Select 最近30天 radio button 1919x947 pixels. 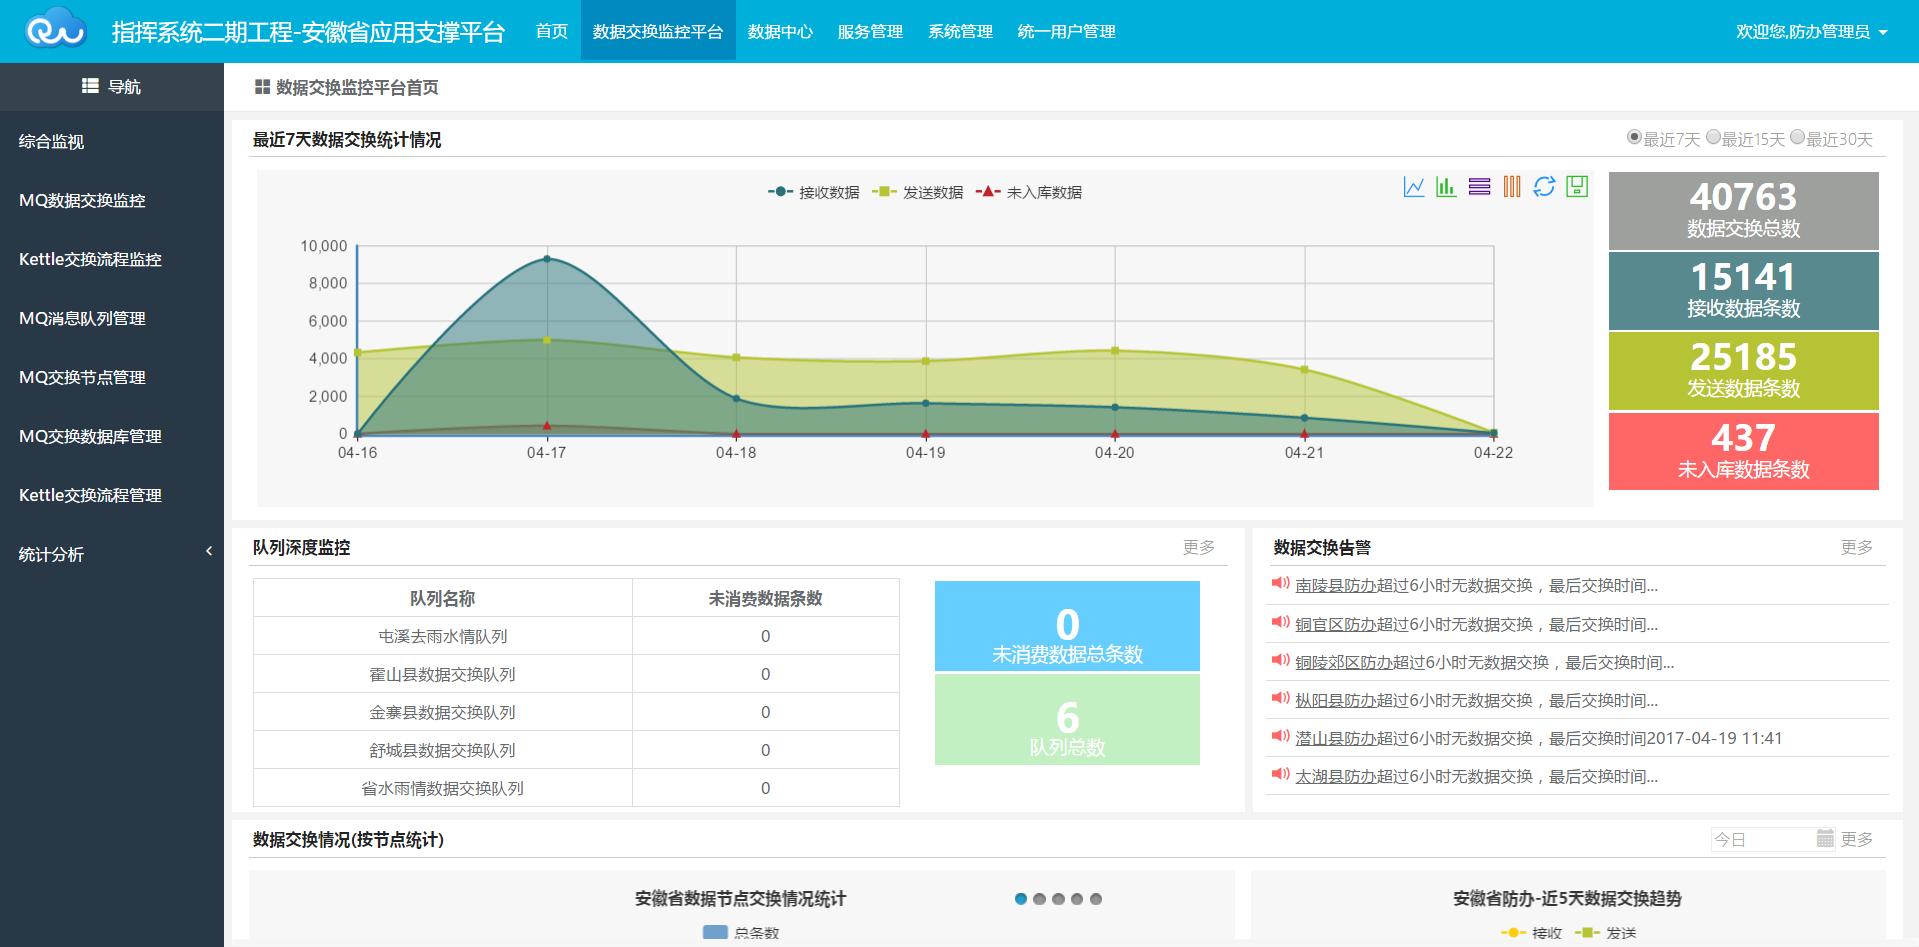point(1797,137)
